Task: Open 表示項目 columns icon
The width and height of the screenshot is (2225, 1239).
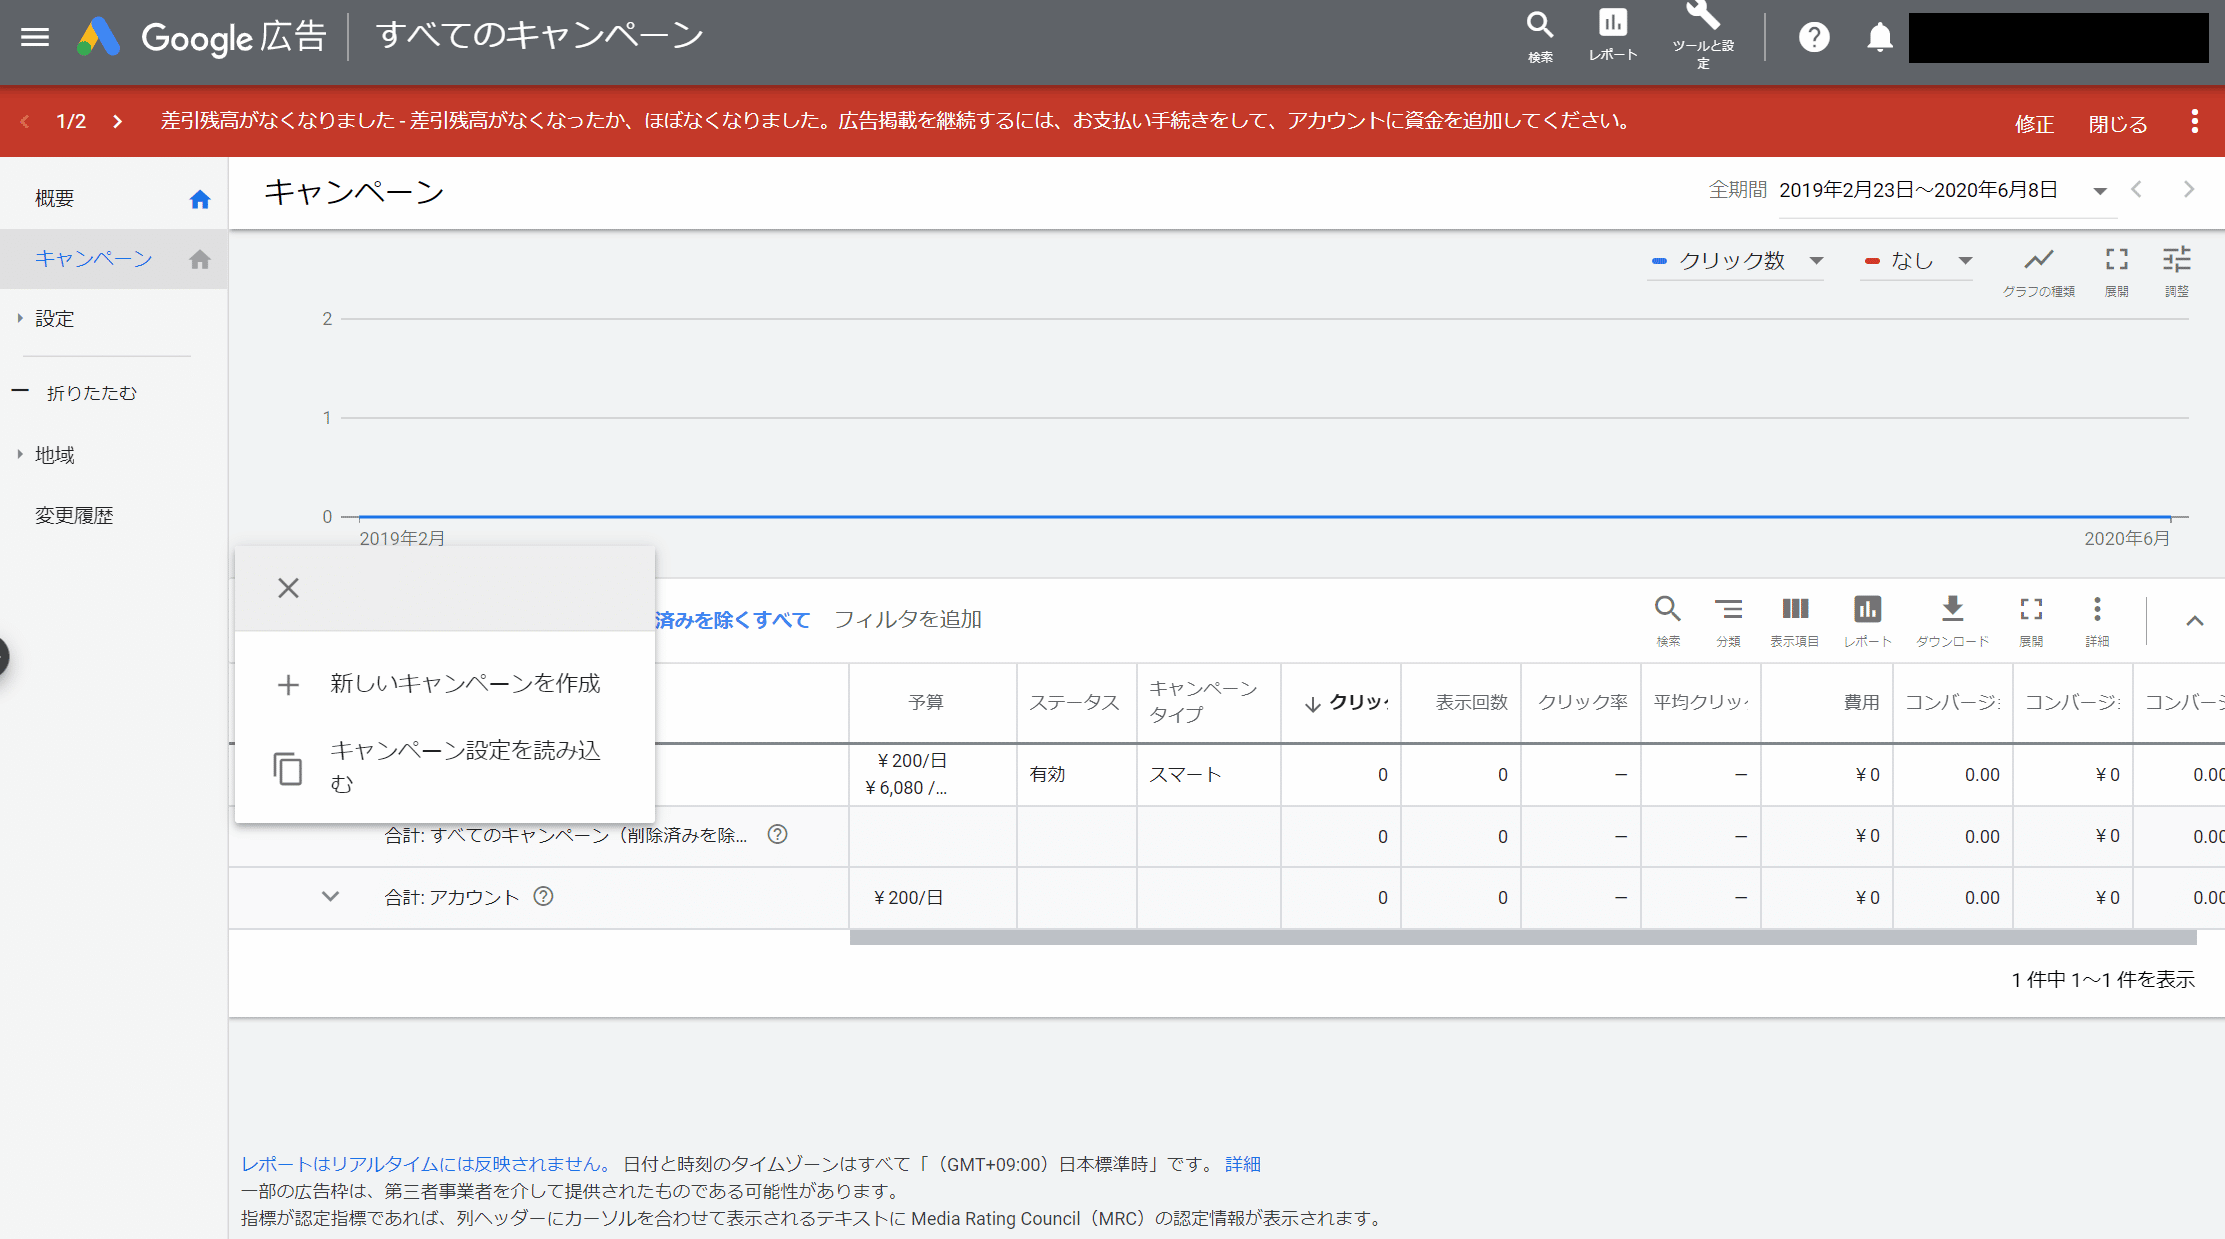Action: [x=1795, y=610]
